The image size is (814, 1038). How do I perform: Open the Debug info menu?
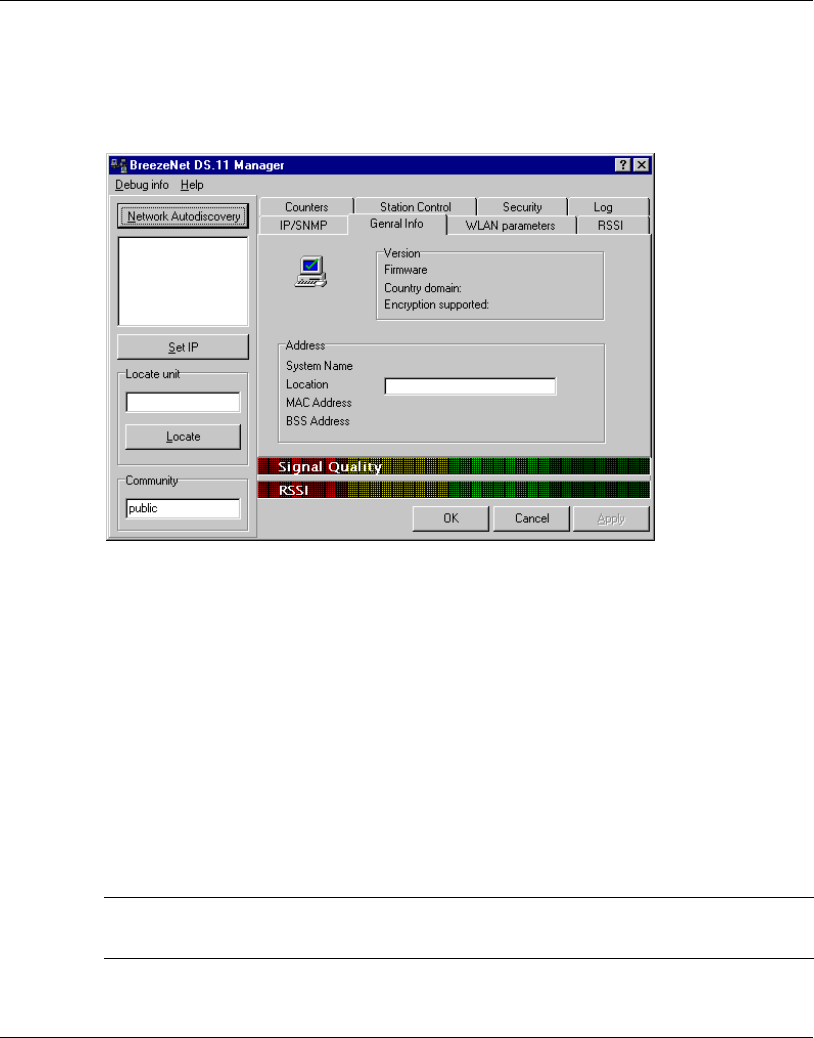[142, 185]
